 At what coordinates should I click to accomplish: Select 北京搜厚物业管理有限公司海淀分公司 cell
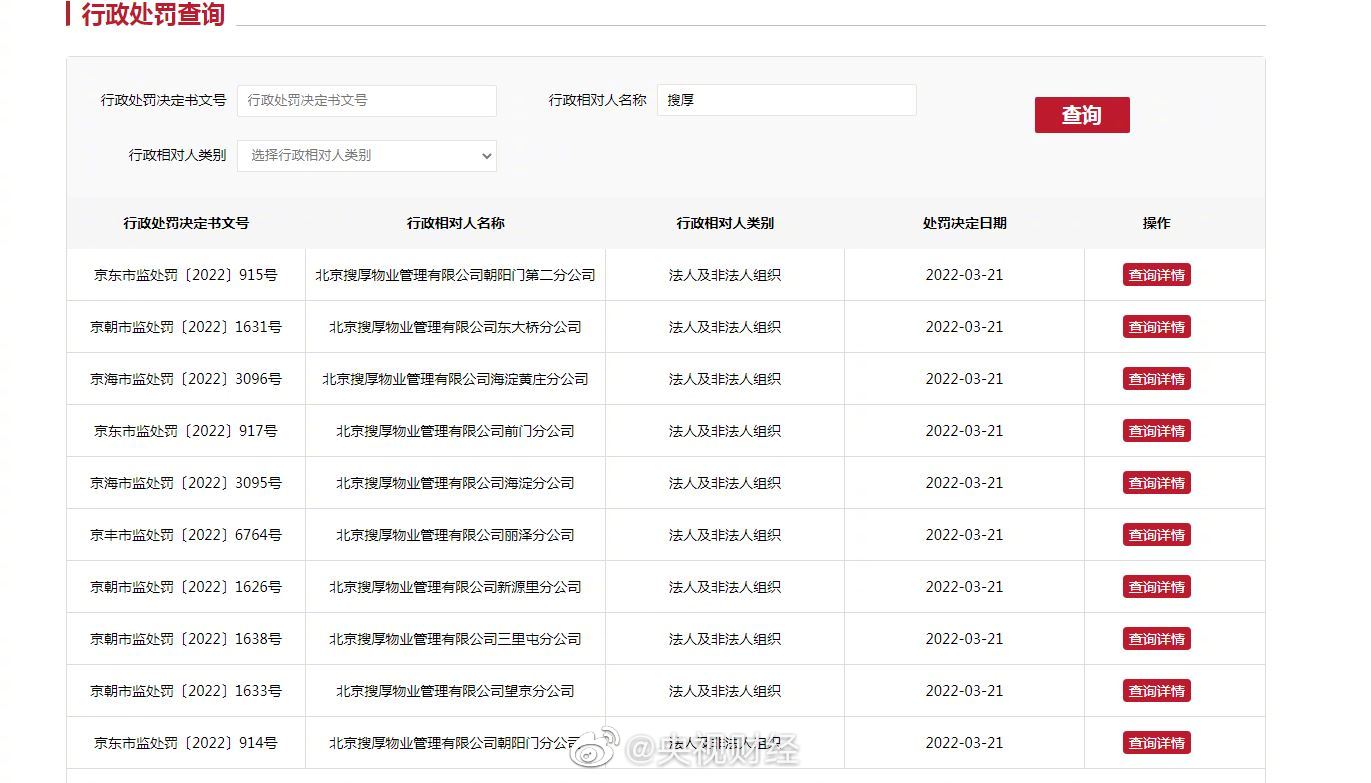[455, 483]
